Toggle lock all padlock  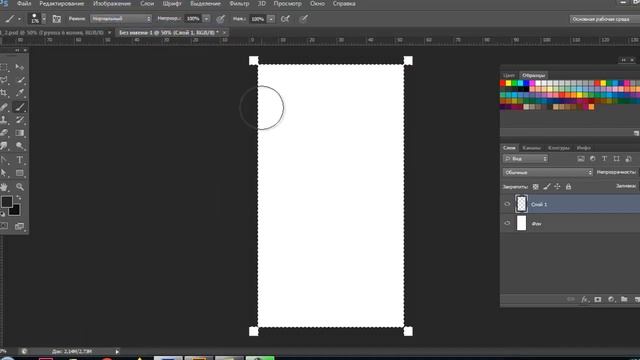(568, 187)
